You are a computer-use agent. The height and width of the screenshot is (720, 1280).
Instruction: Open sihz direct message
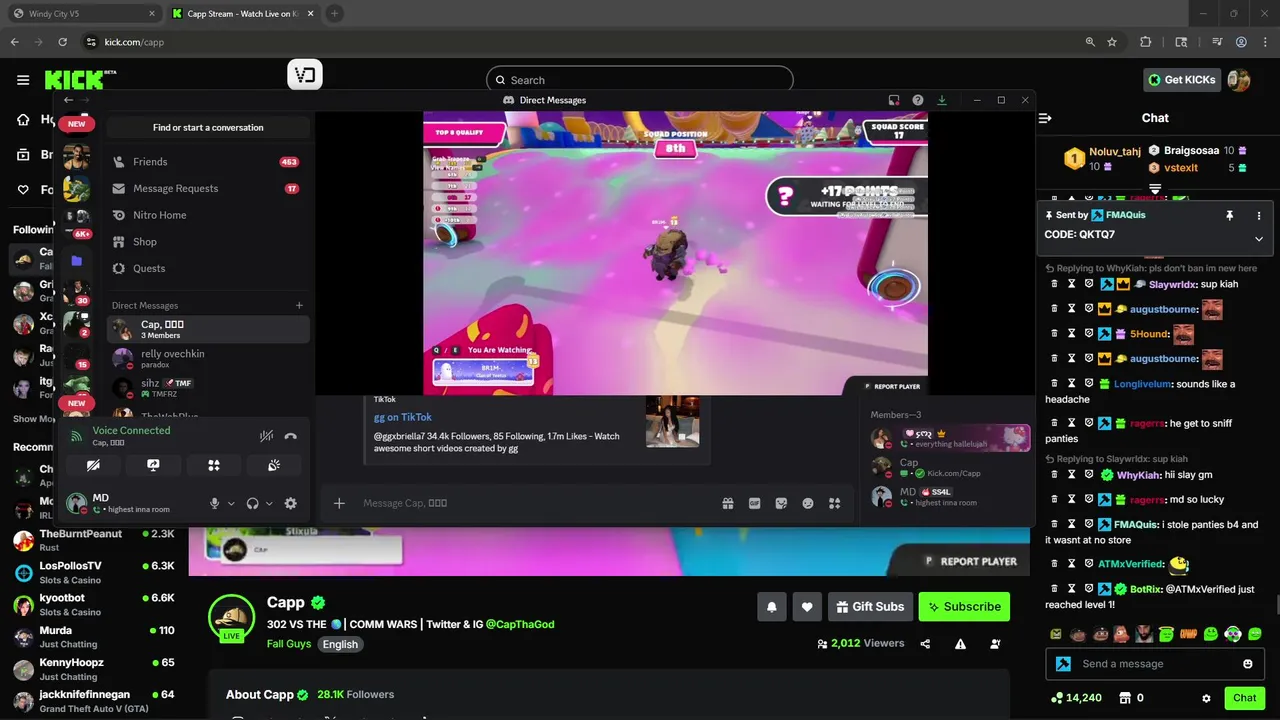click(x=208, y=387)
